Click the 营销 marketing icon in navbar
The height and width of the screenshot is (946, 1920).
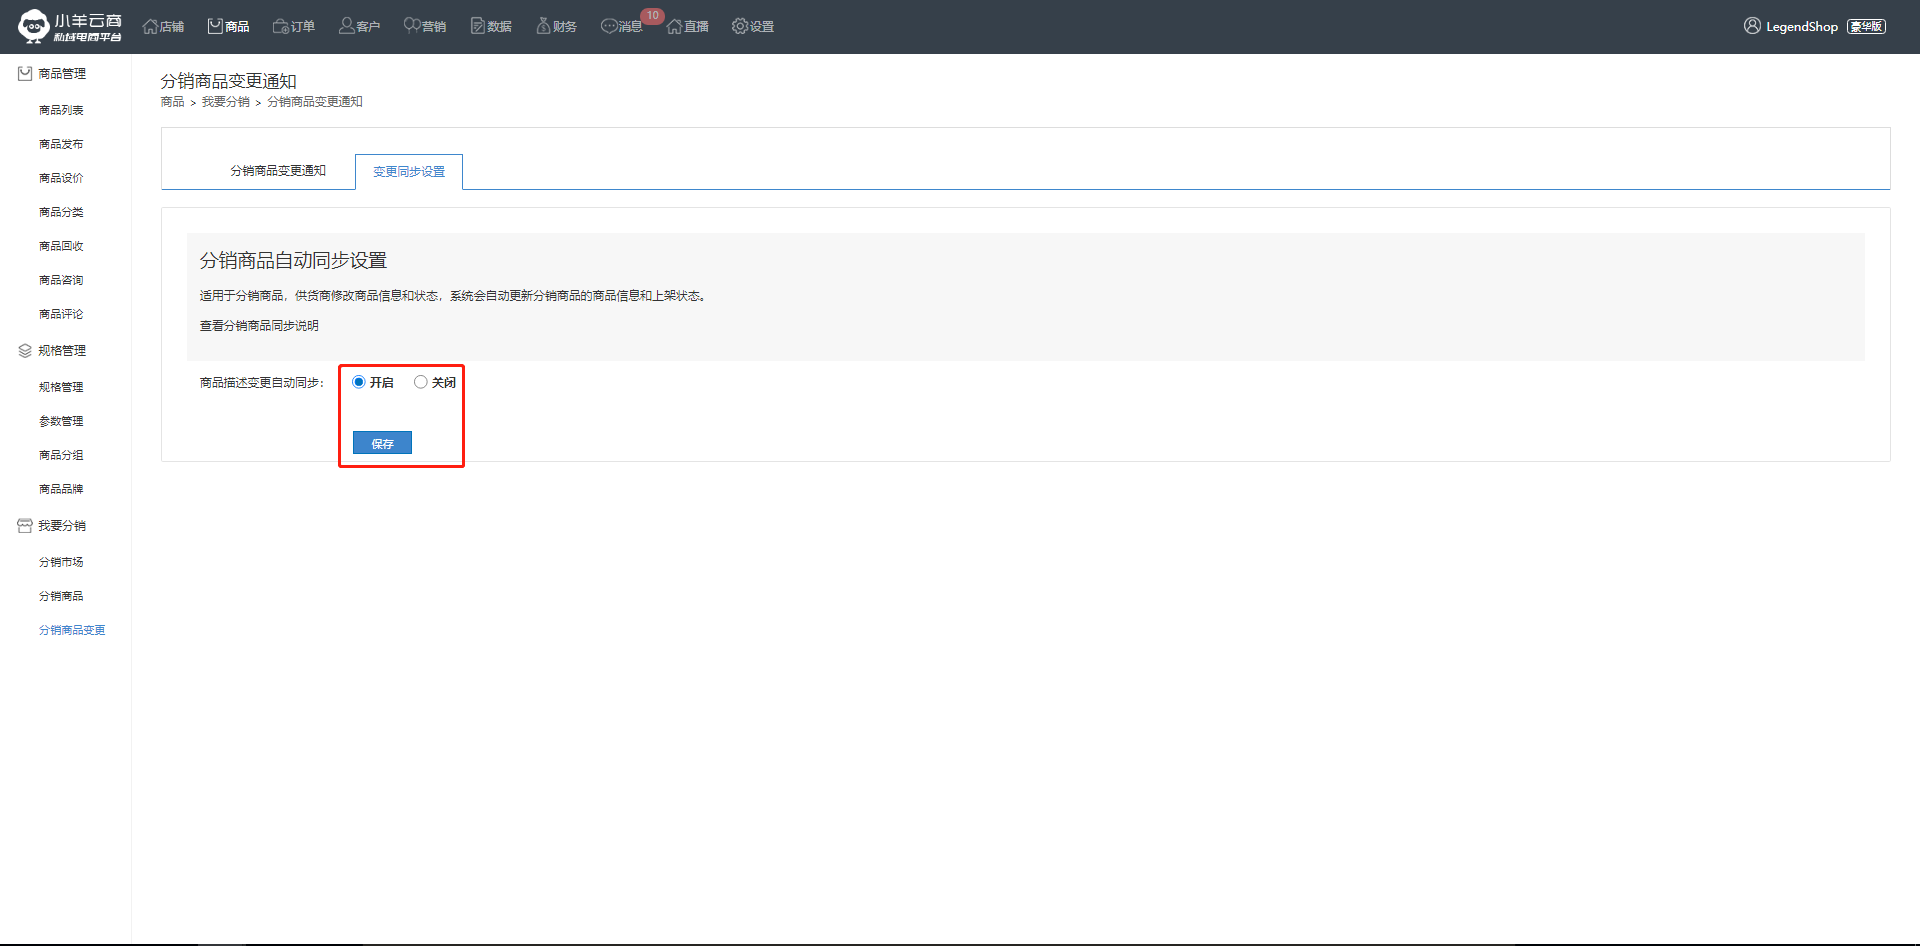tap(412, 26)
